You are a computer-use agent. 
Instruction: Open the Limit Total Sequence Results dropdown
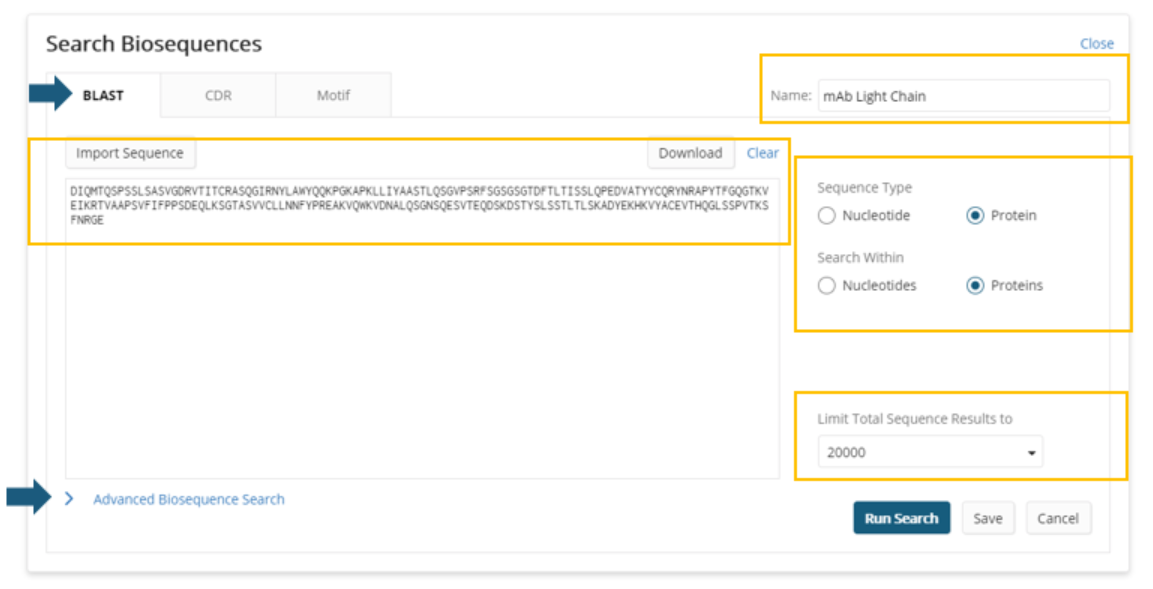click(929, 452)
